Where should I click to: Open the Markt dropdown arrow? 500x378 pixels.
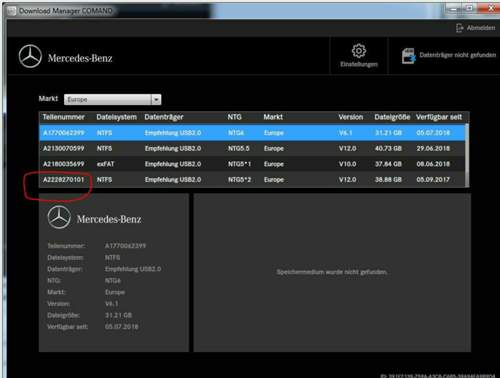coord(156,99)
